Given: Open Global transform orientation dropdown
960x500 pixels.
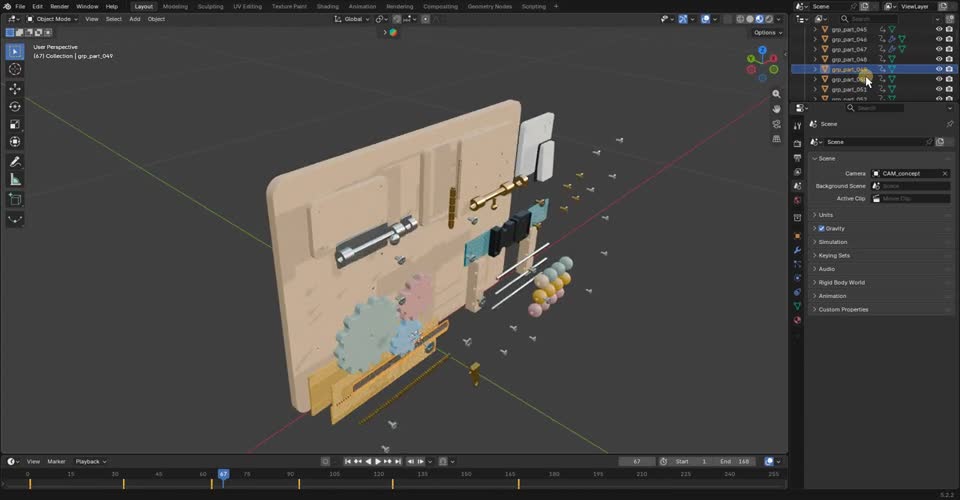Looking at the screenshot, I should [352, 19].
